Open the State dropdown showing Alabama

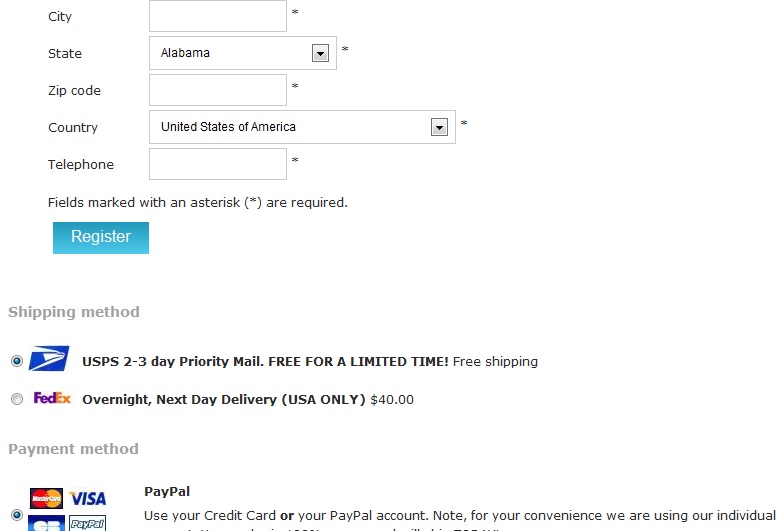(320, 53)
